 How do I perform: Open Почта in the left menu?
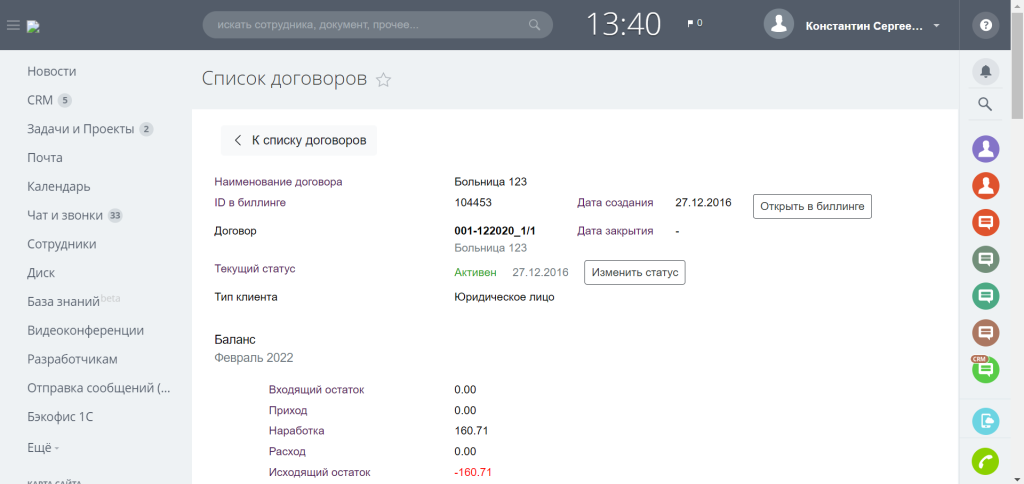[x=45, y=157]
